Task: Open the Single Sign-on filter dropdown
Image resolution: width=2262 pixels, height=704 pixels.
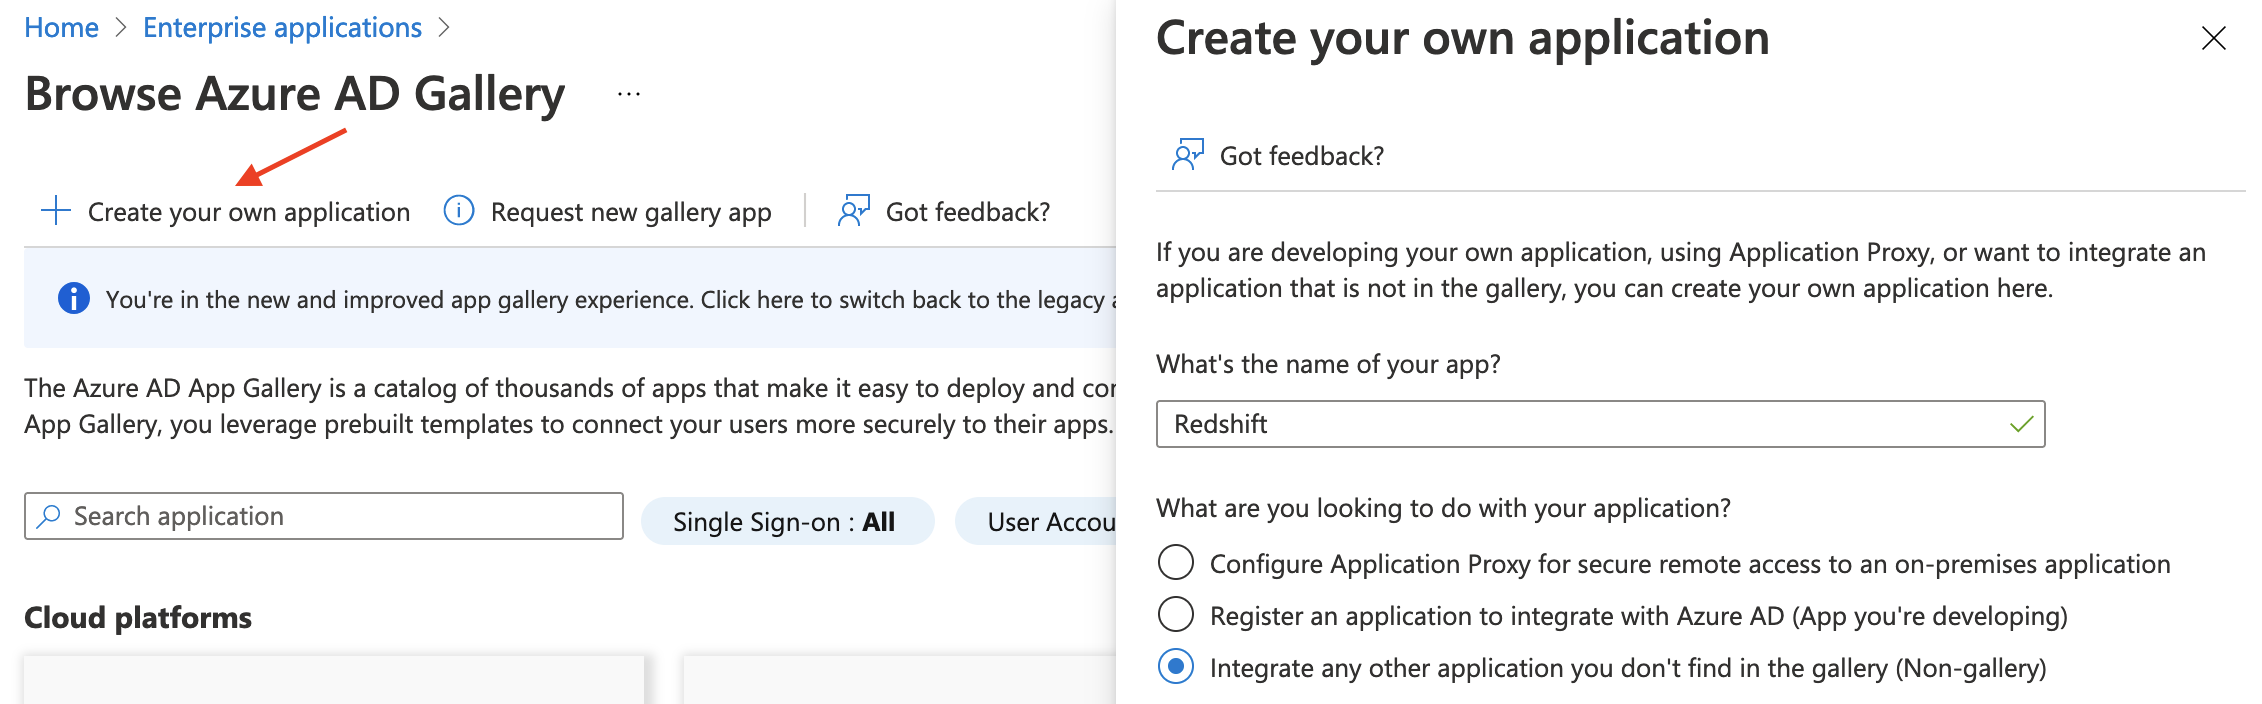Action: pos(787,522)
